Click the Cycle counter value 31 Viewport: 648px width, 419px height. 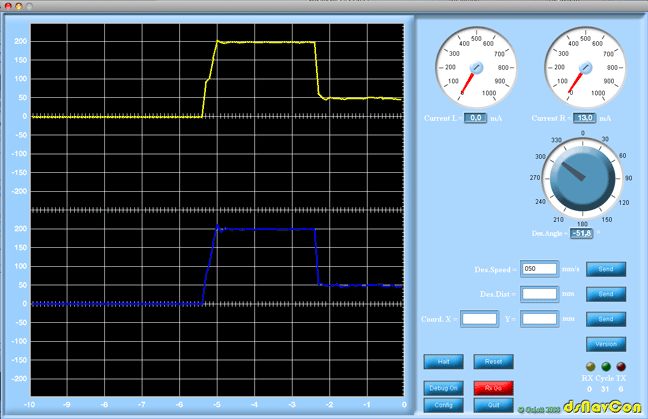tap(605, 389)
